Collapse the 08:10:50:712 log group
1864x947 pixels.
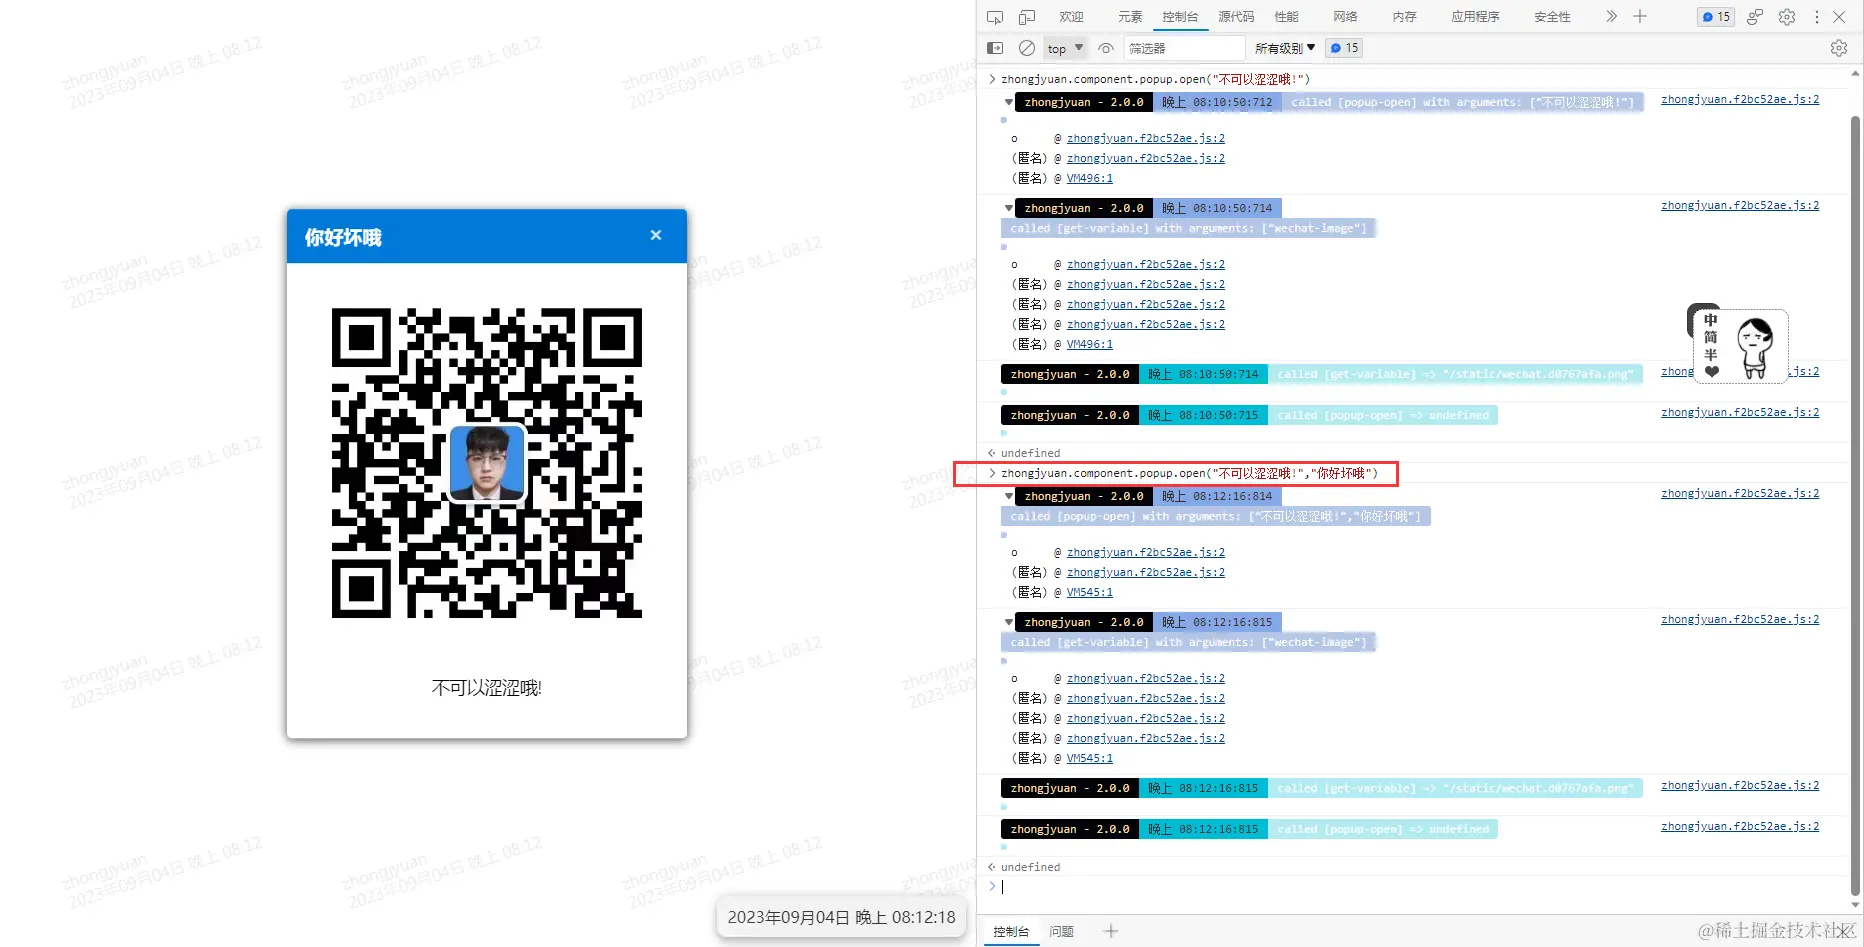[x=1008, y=102]
